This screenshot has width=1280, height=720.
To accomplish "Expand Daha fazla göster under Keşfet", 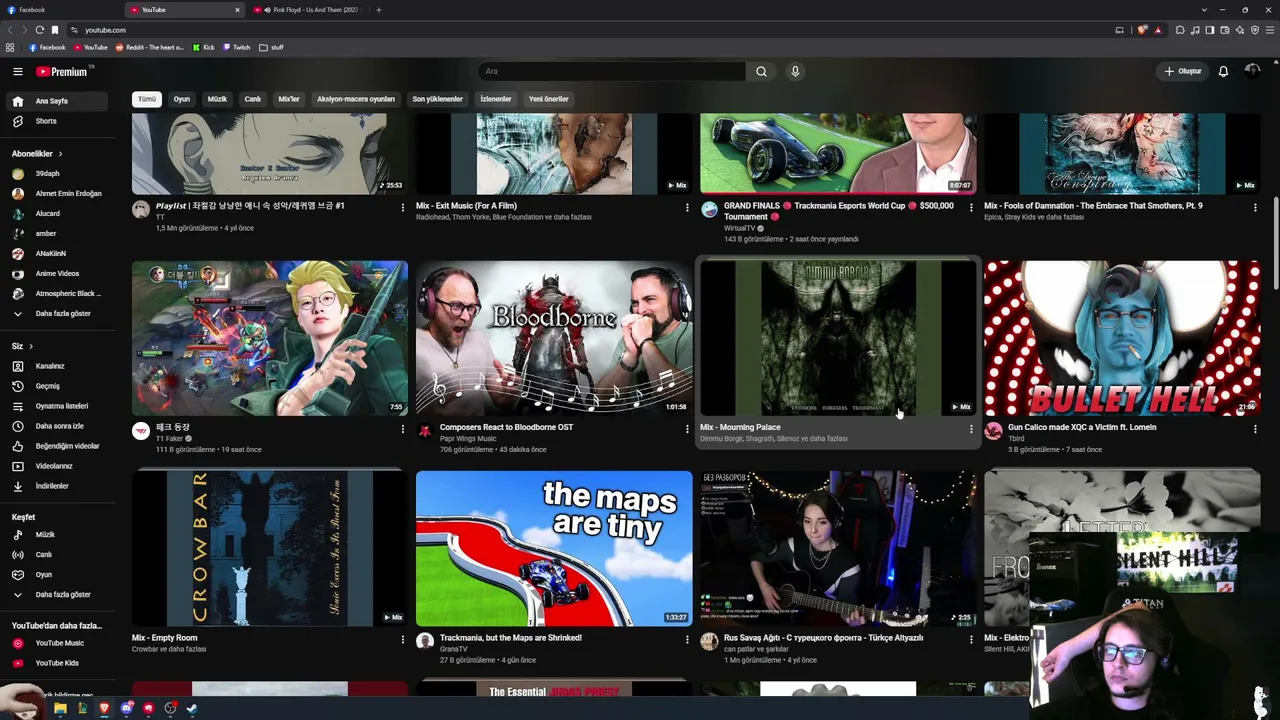I will click(58, 595).
